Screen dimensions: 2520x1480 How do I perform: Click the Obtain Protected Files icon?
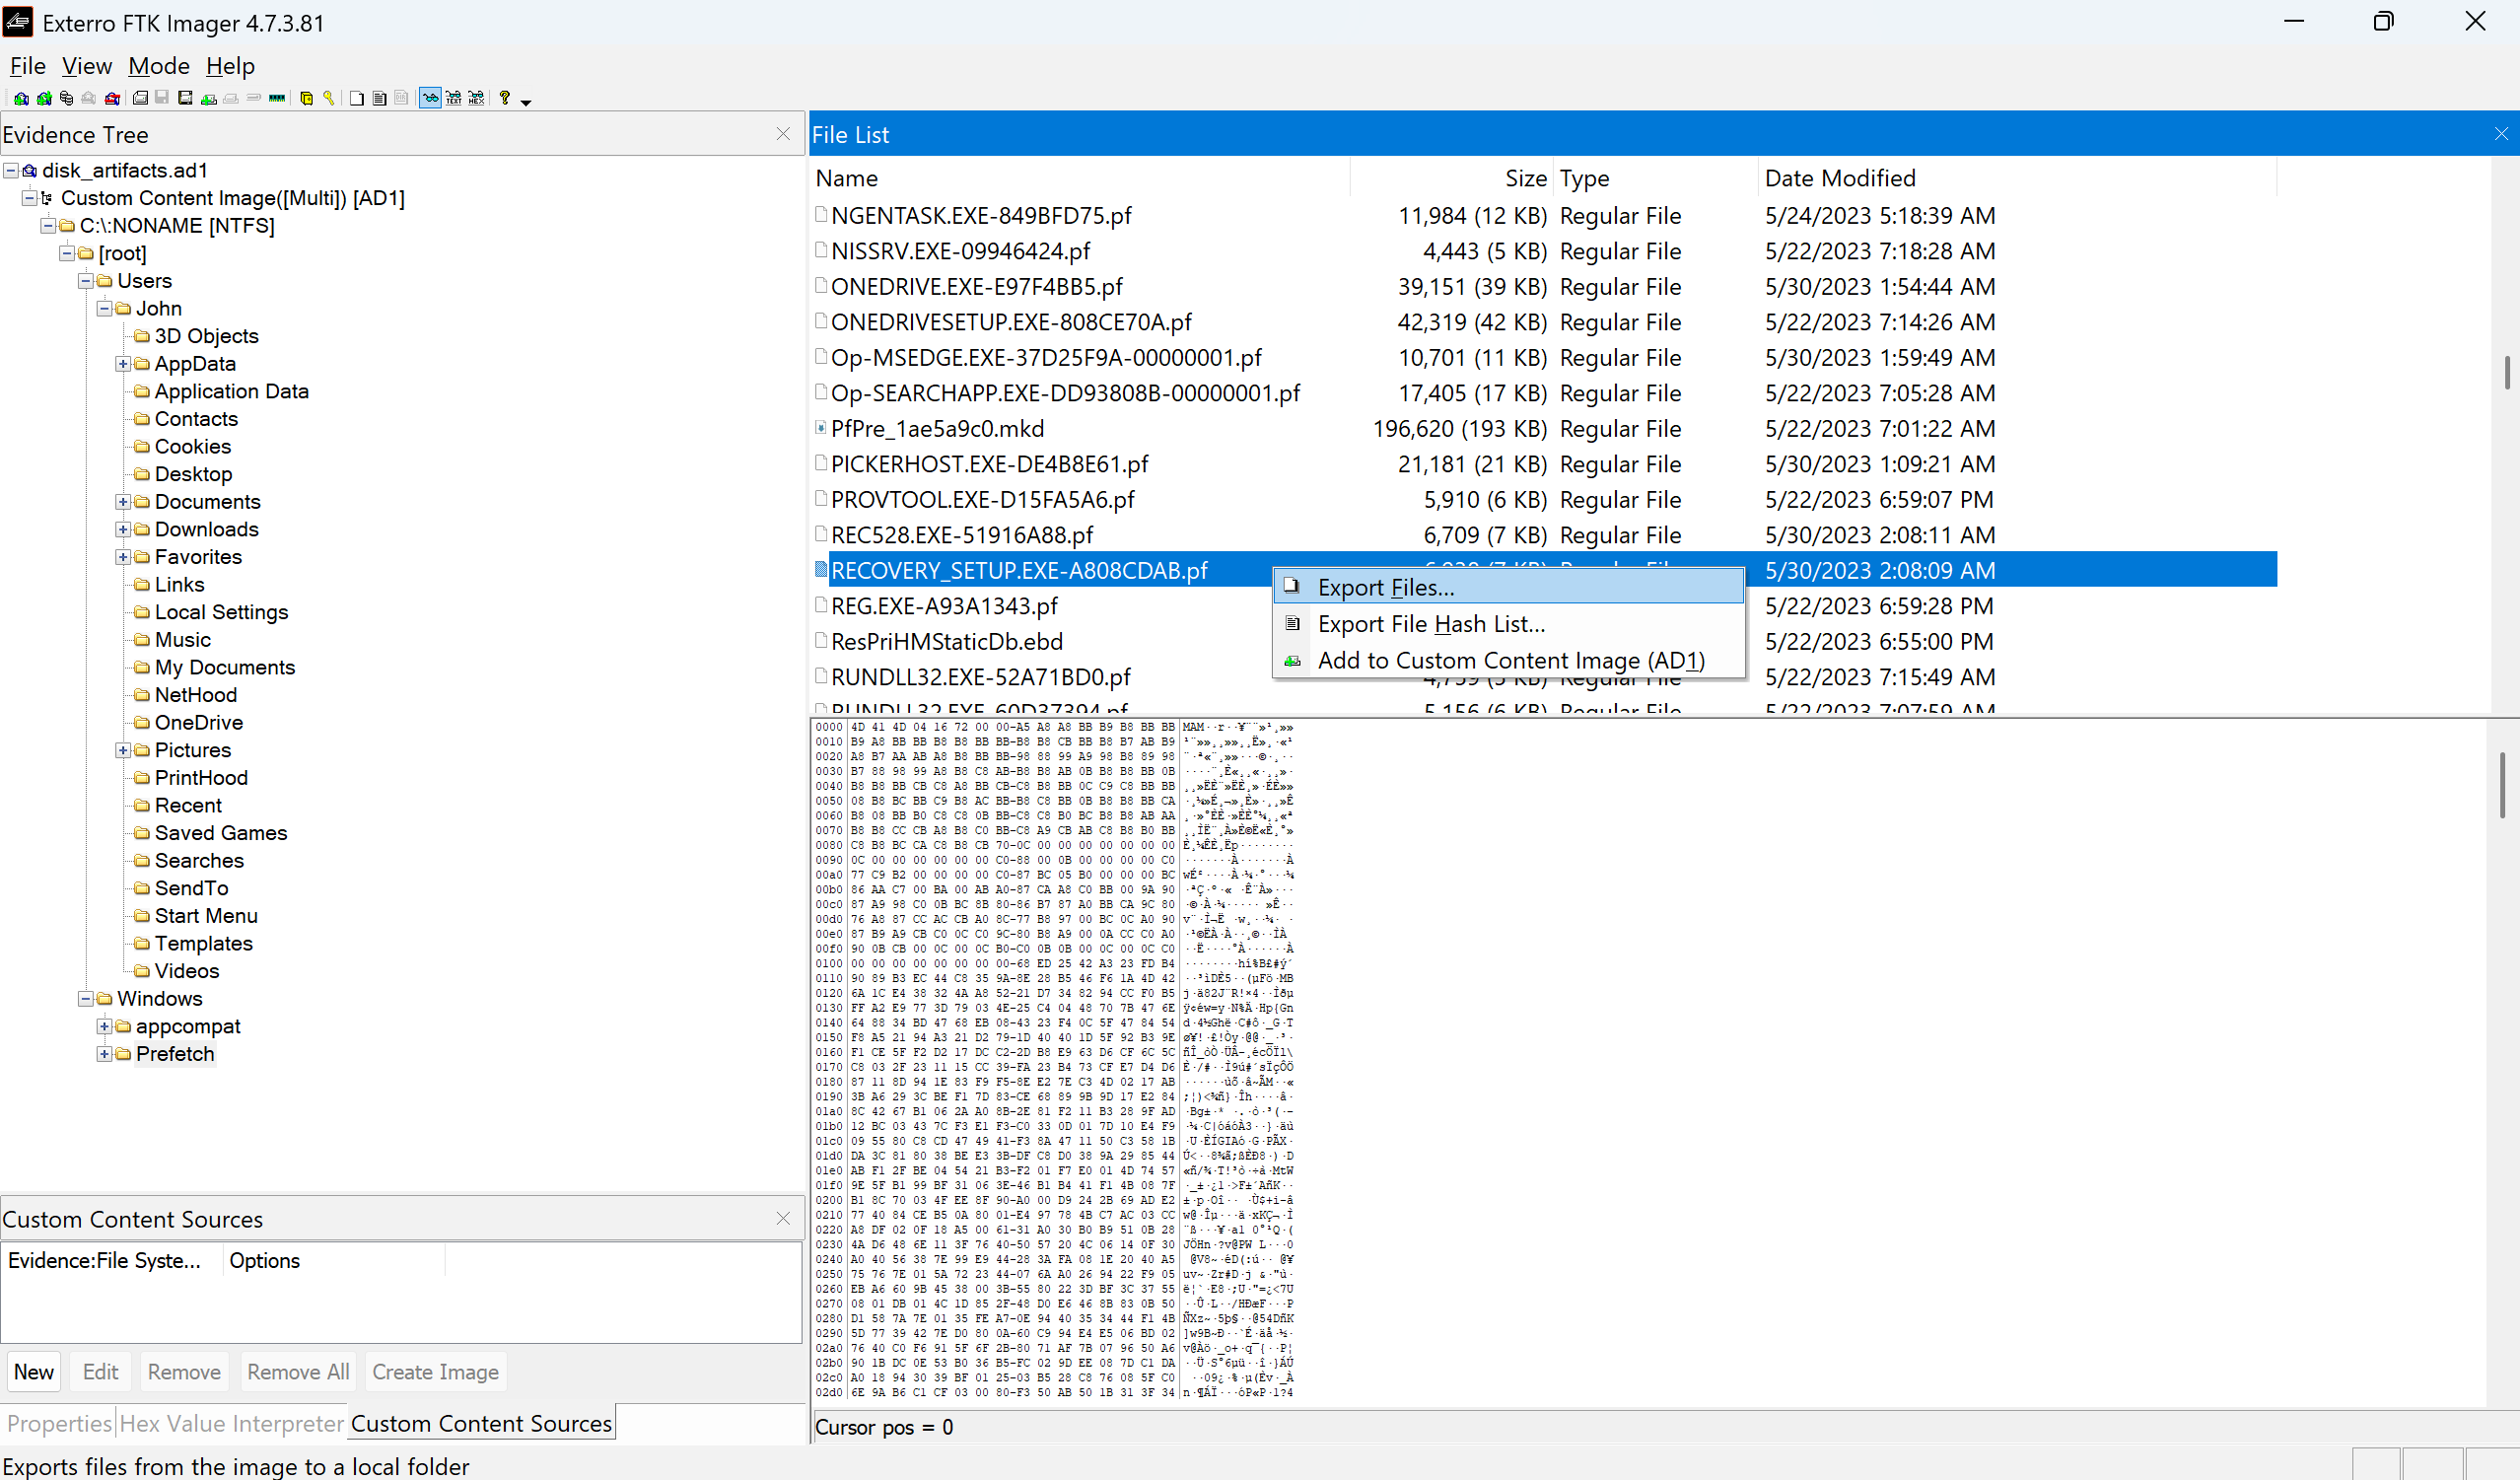pyautogui.click(x=306, y=97)
